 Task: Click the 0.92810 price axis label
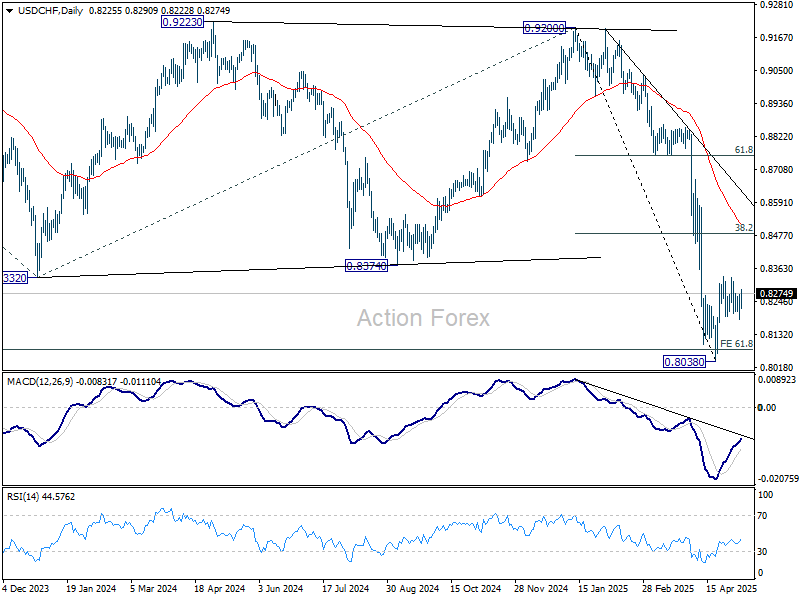point(776,5)
